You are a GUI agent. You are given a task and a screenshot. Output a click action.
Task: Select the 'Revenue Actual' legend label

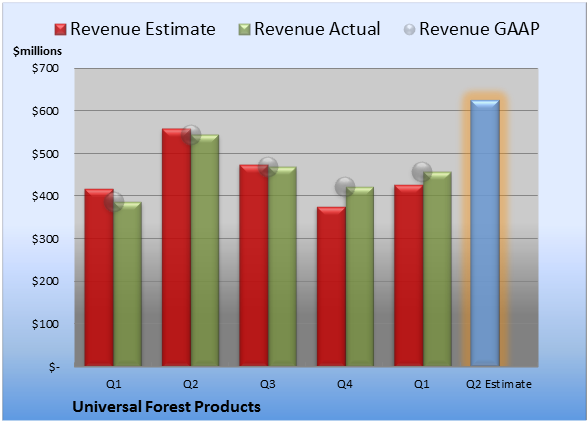(x=317, y=29)
